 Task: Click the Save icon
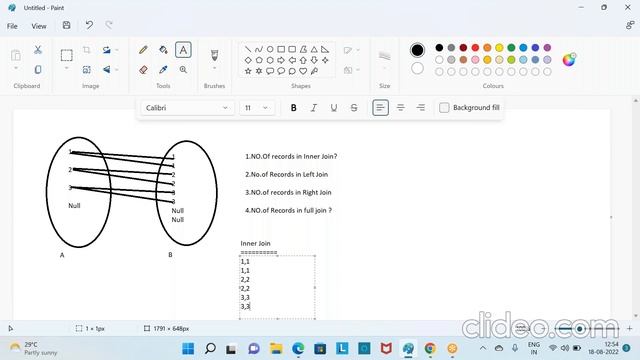(x=67, y=25)
